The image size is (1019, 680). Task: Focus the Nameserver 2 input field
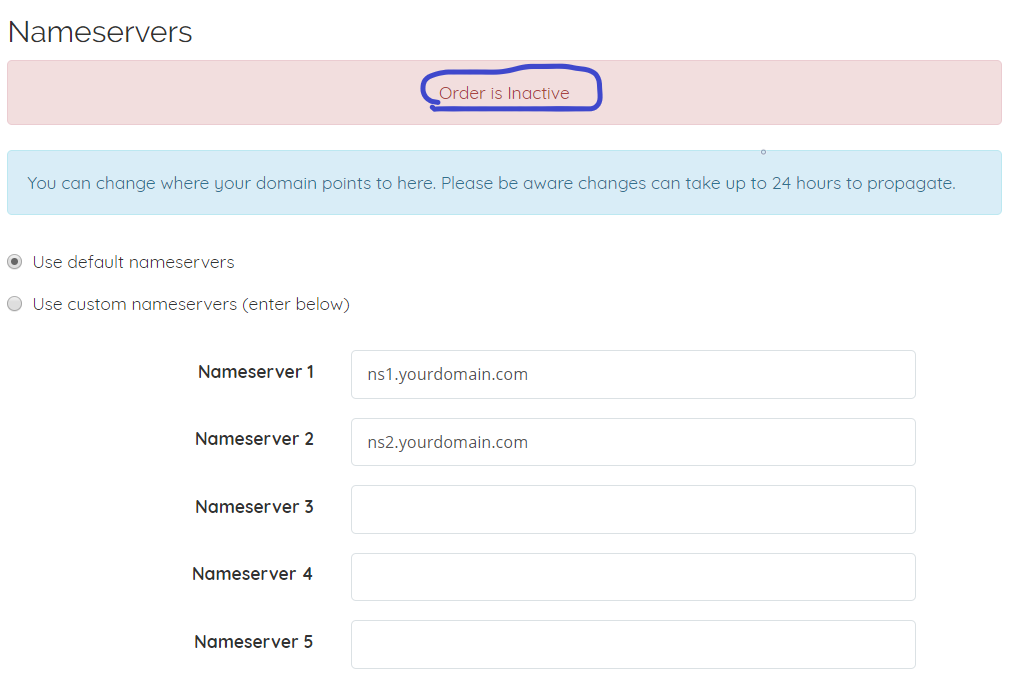tap(633, 442)
